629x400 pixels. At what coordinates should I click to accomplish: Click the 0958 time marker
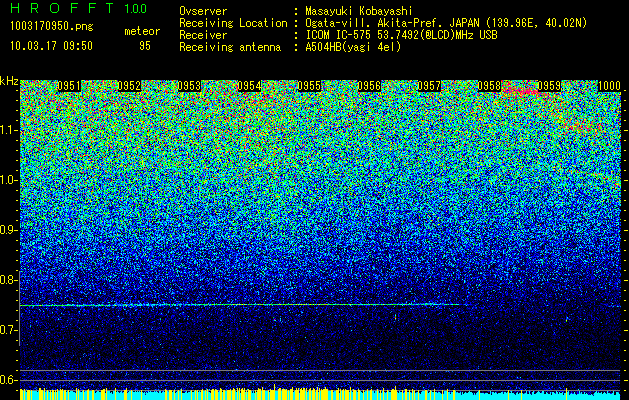pyautogui.click(x=489, y=86)
